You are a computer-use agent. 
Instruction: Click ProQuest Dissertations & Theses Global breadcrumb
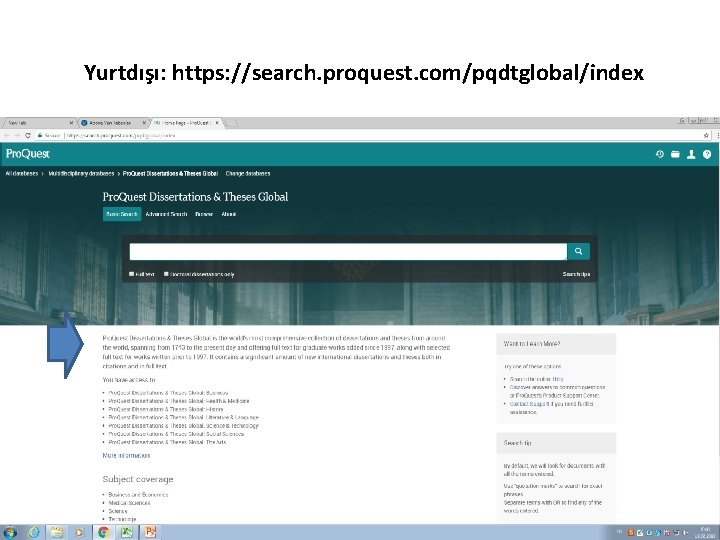click(x=170, y=174)
